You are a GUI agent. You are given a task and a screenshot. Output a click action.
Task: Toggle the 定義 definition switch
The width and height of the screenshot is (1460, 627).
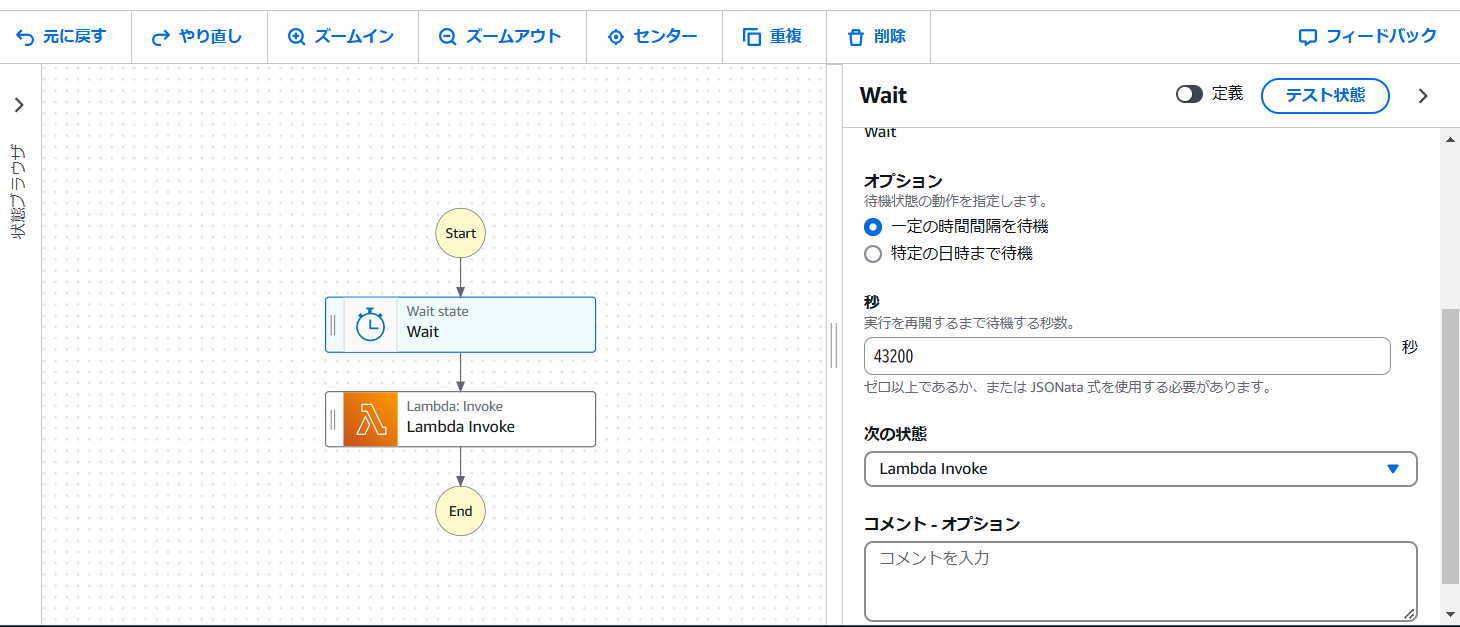coord(1189,94)
